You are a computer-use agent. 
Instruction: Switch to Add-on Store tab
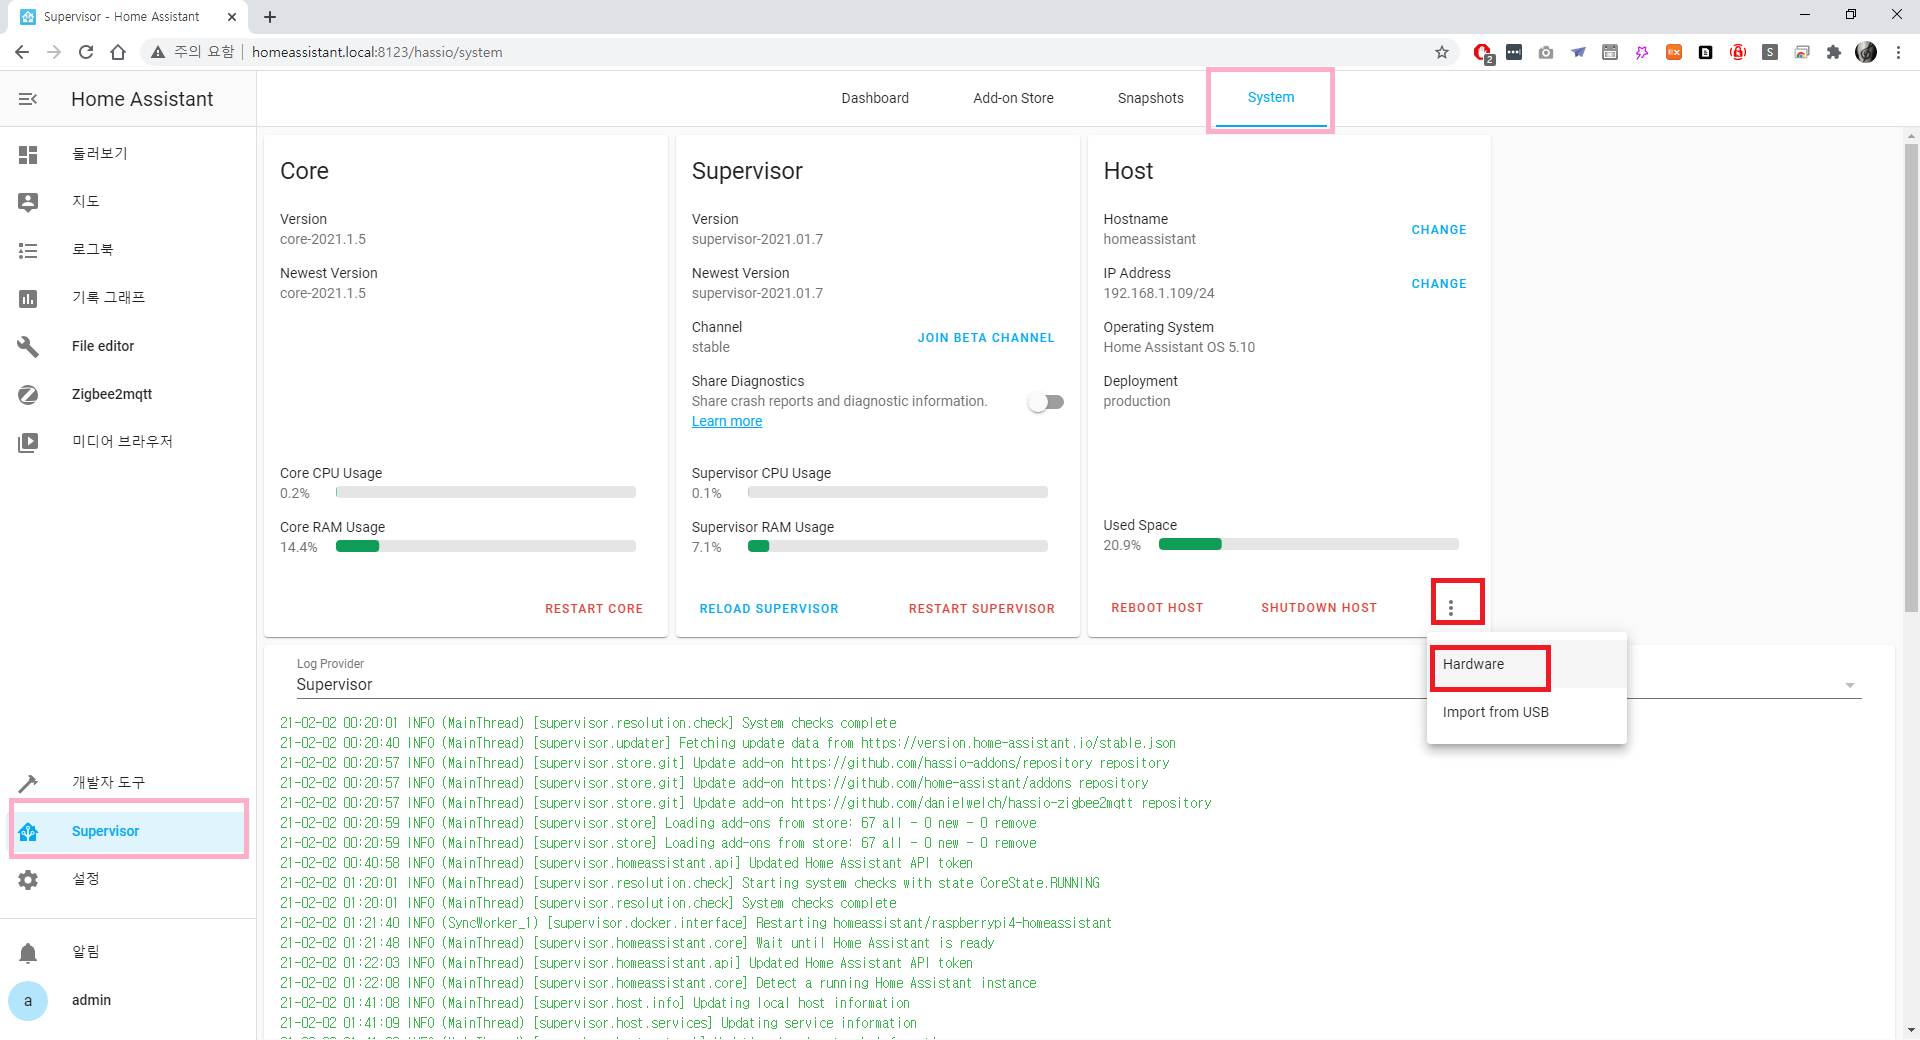pos(1013,98)
